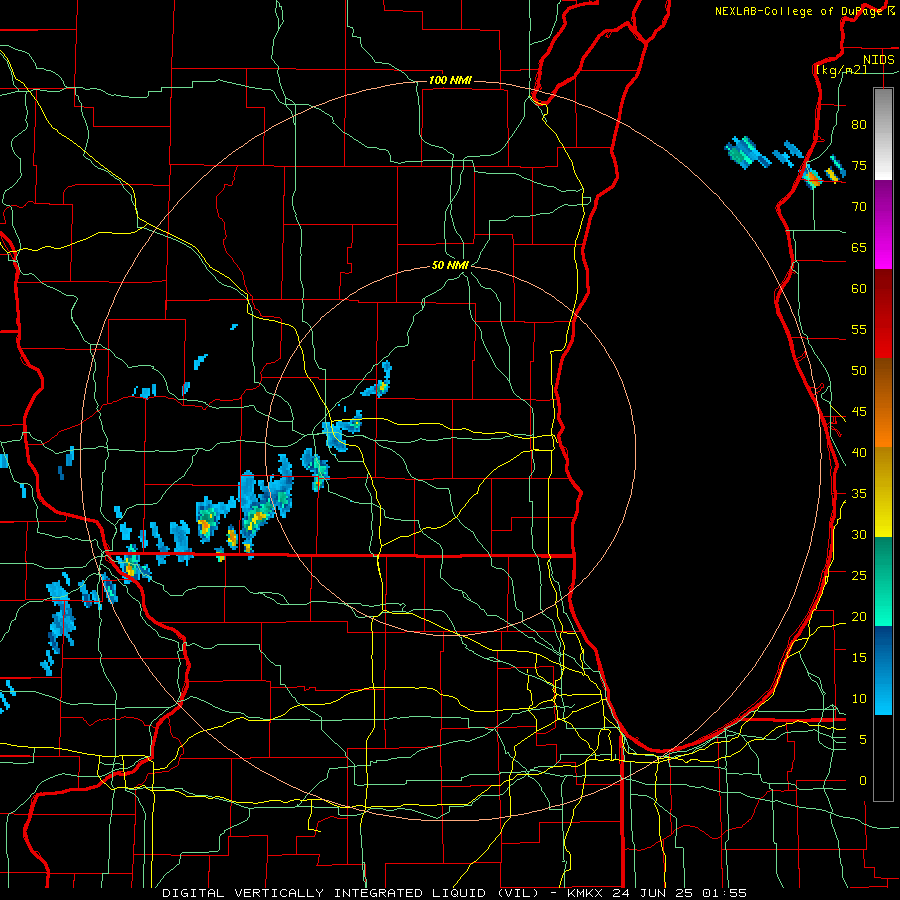Screen dimensions: 900x900
Task: Select the 80 value on the color scale
Action: tap(859, 125)
